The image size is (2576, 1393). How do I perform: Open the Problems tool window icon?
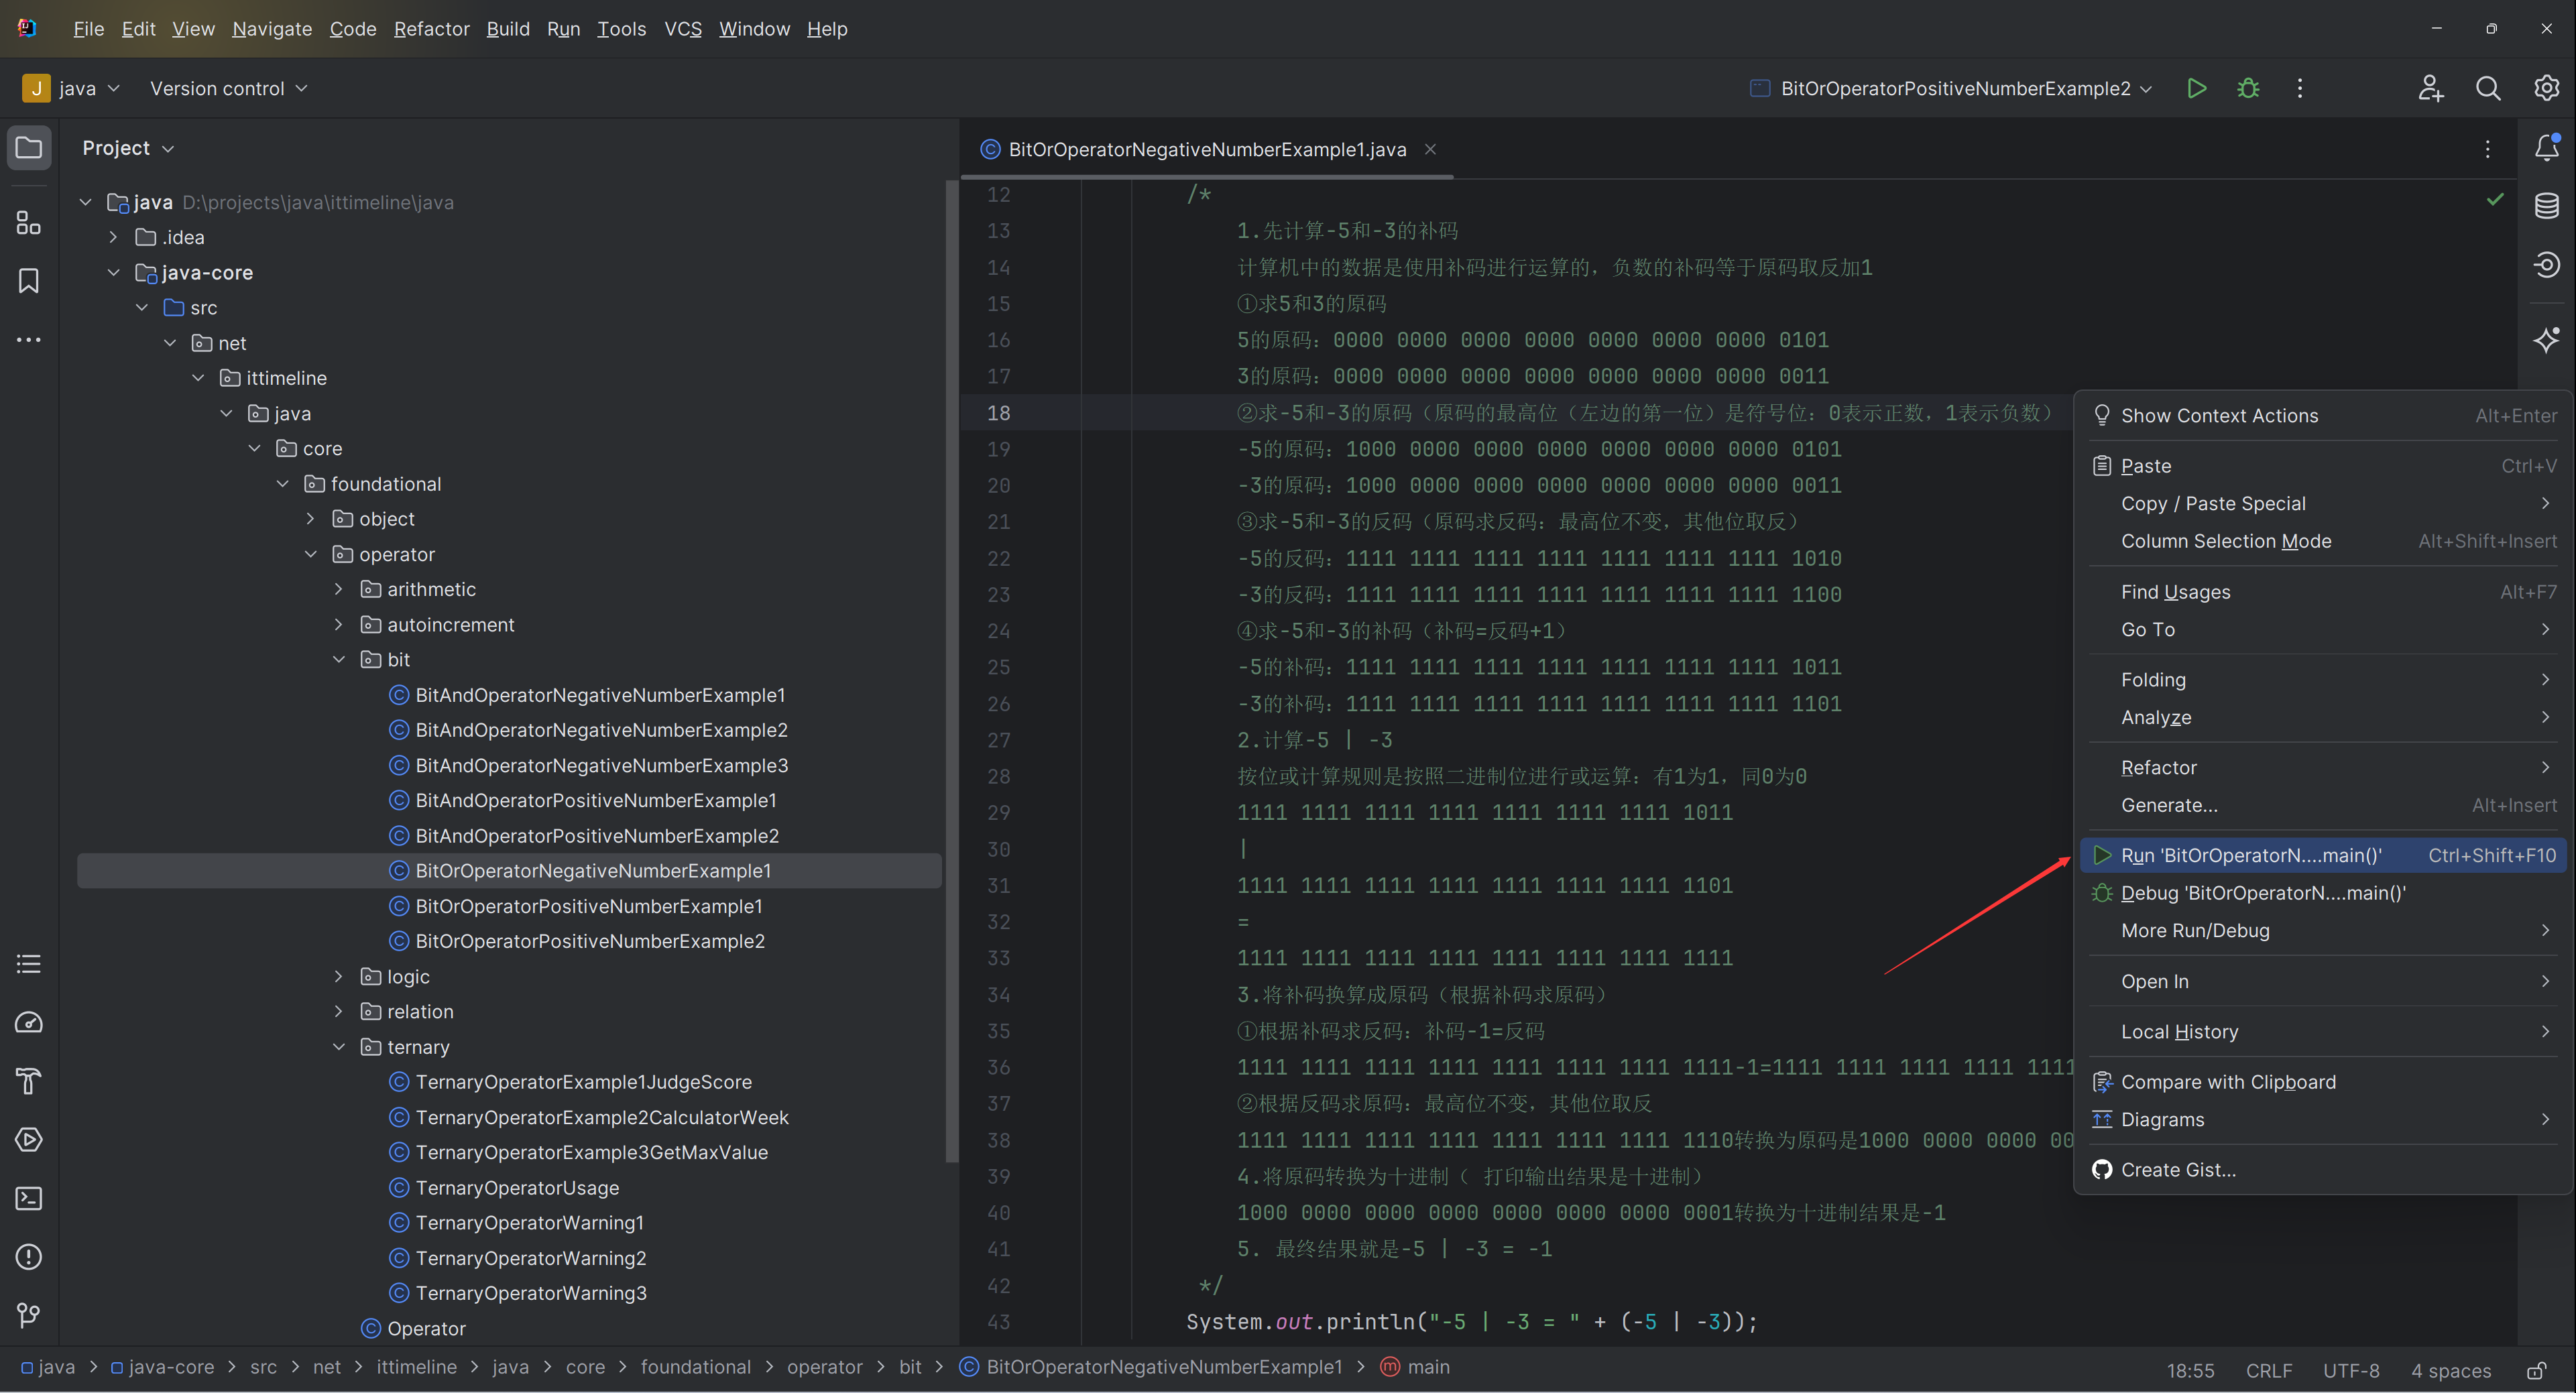pyautogui.click(x=29, y=1257)
